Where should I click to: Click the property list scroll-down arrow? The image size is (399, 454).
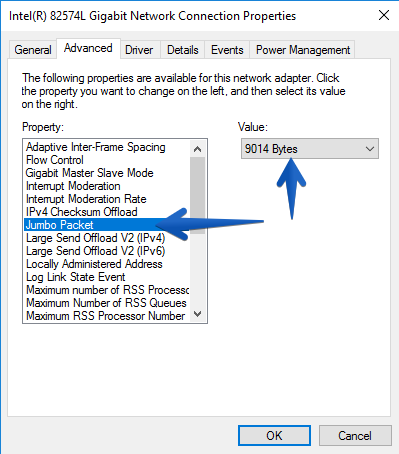(198, 314)
